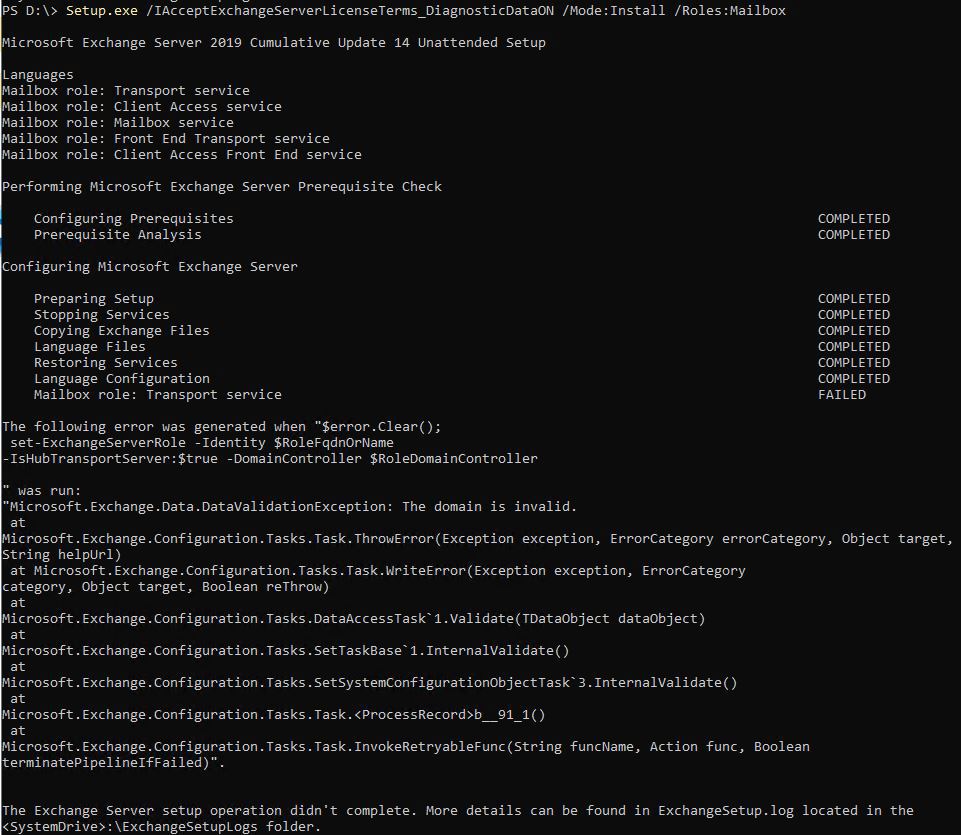Click the Task.InvokeRetryableFunc stack trace line
The image size is (961, 835).
[406, 747]
